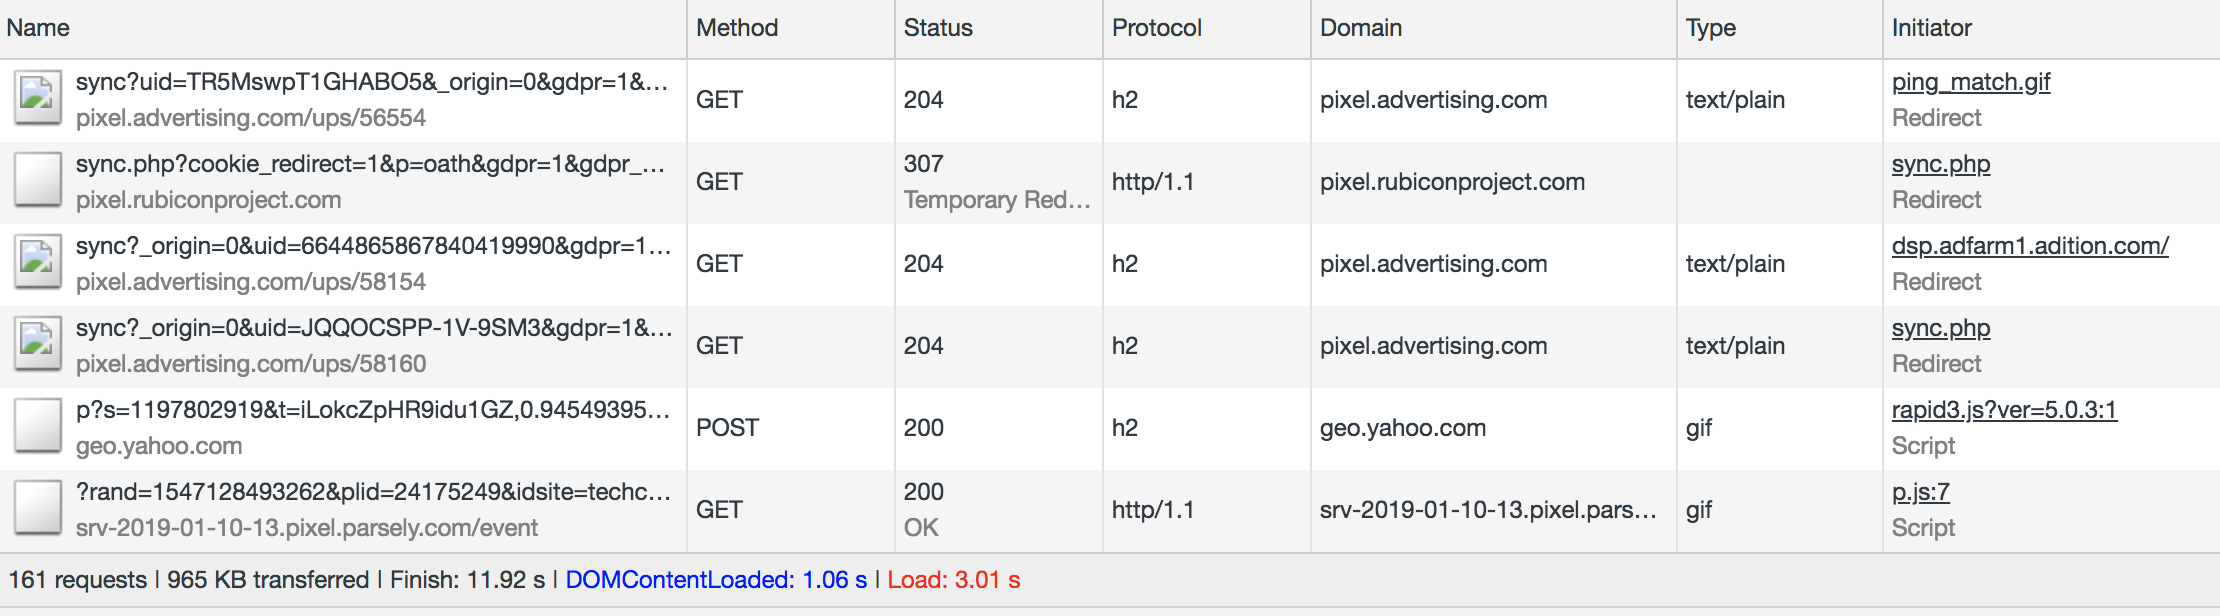This screenshot has width=2220, height=616.
Task: Sort requests by the Name column header
Action: pyautogui.click(x=343, y=28)
